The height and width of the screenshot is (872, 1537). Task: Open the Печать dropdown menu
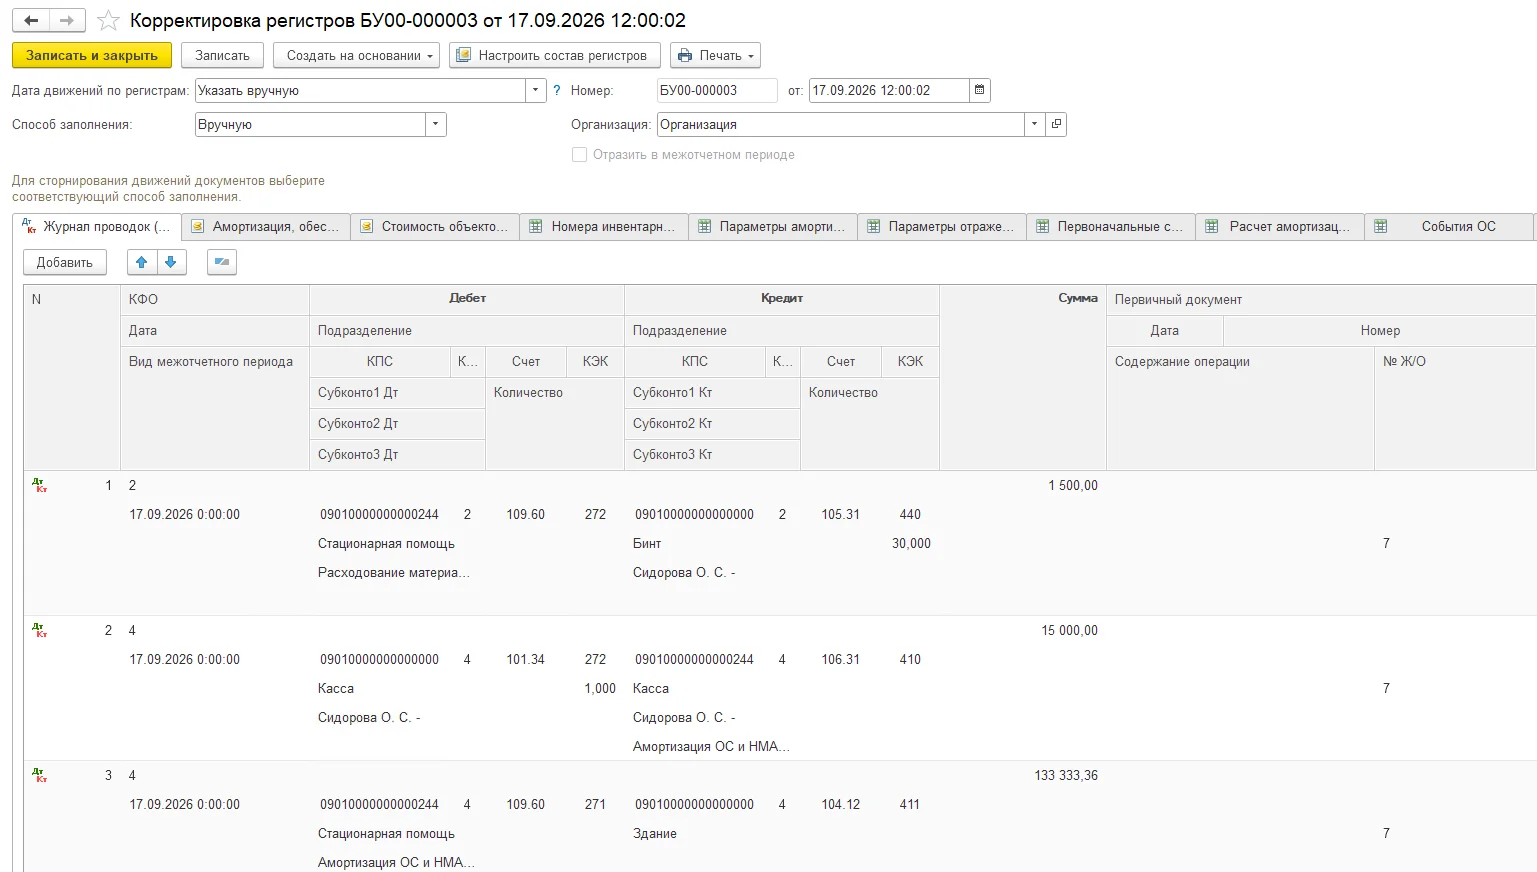pyautogui.click(x=715, y=55)
